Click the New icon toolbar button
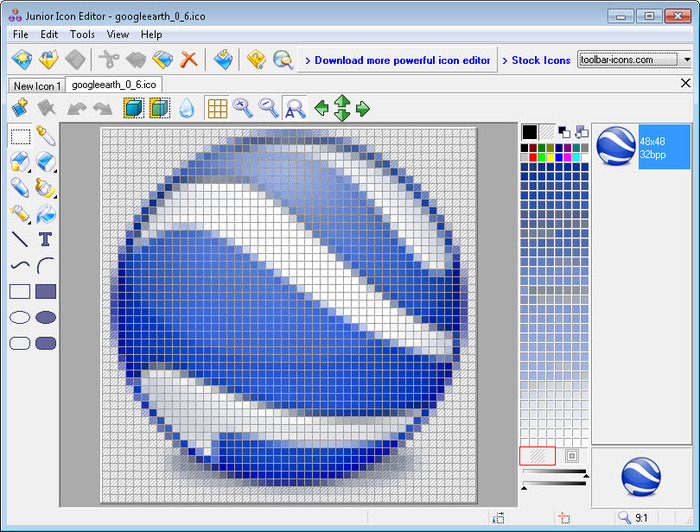The image size is (700, 532). (x=22, y=59)
